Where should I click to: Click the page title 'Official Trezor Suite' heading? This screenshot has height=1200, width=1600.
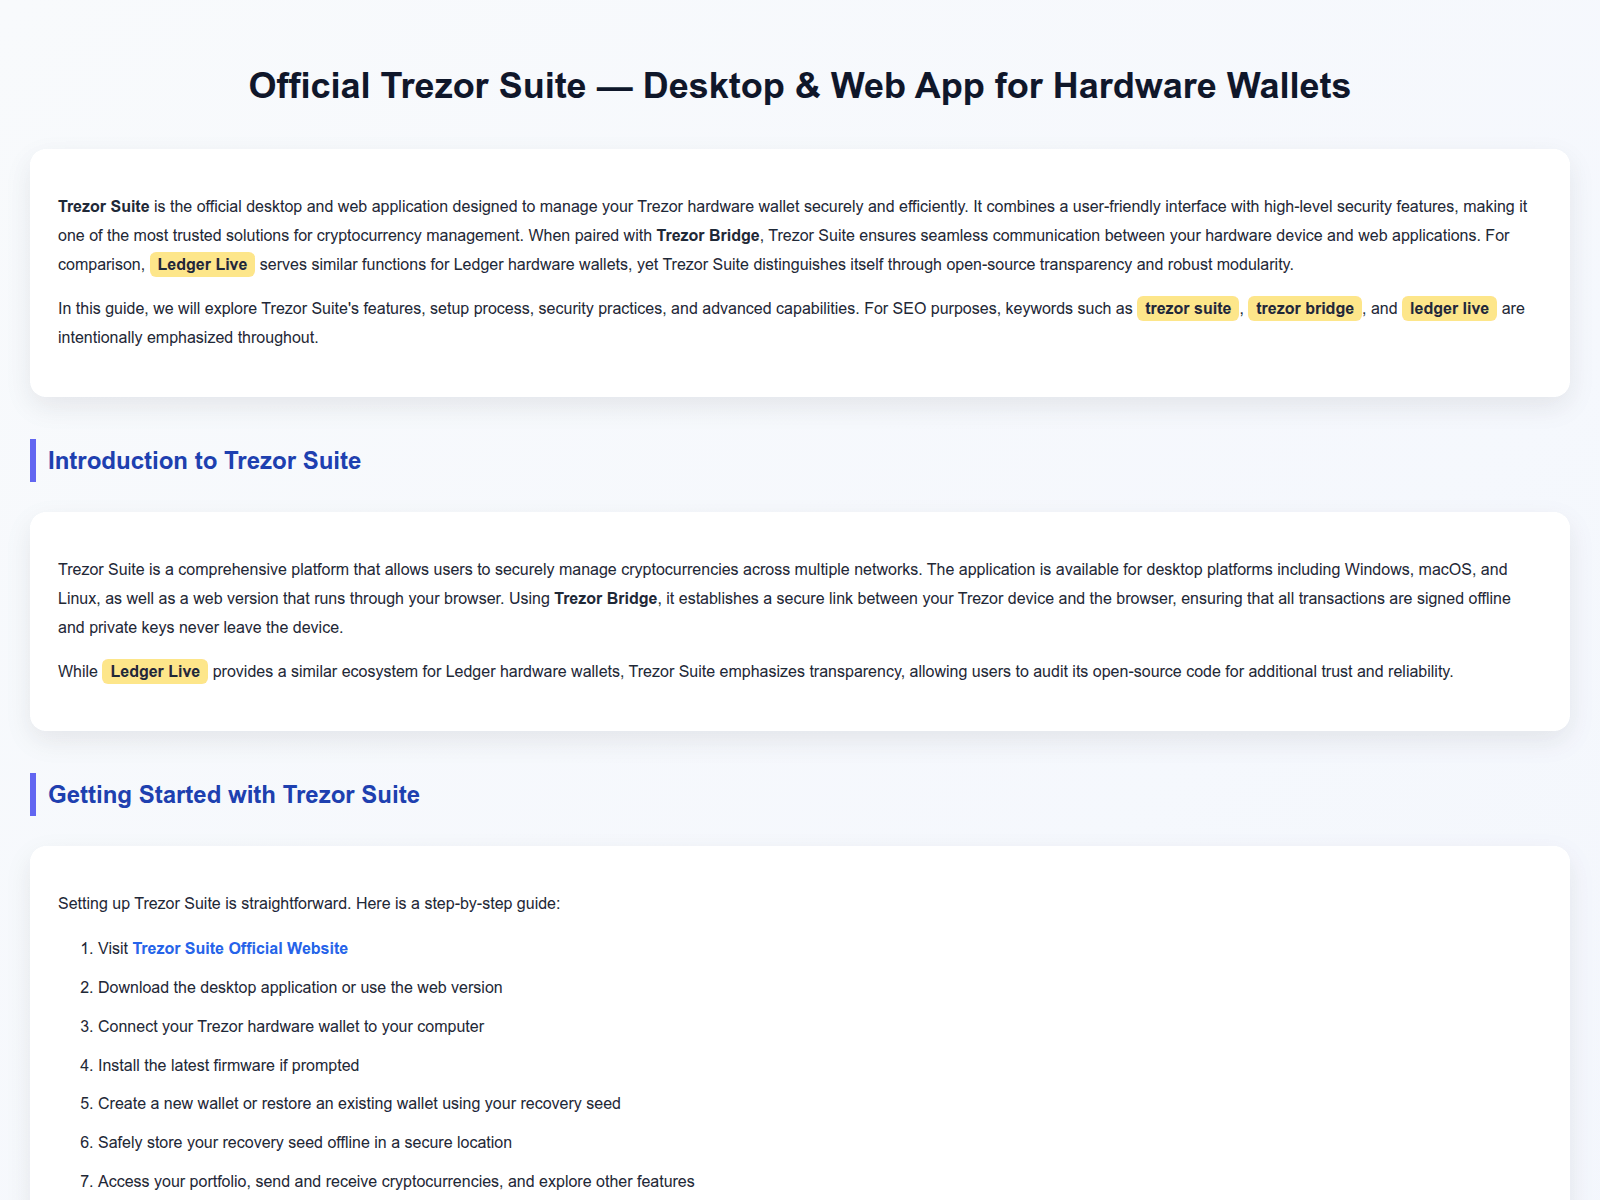pyautogui.click(x=800, y=86)
